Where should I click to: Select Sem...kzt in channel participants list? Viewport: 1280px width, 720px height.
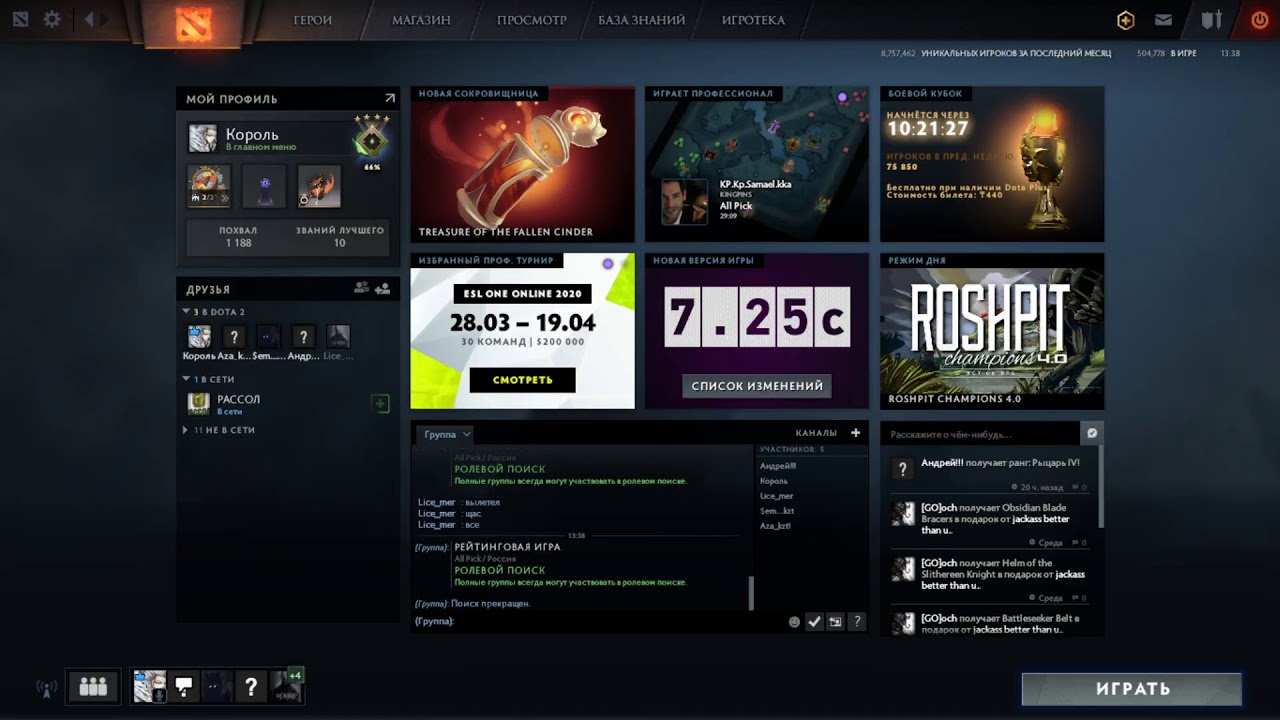point(777,511)
